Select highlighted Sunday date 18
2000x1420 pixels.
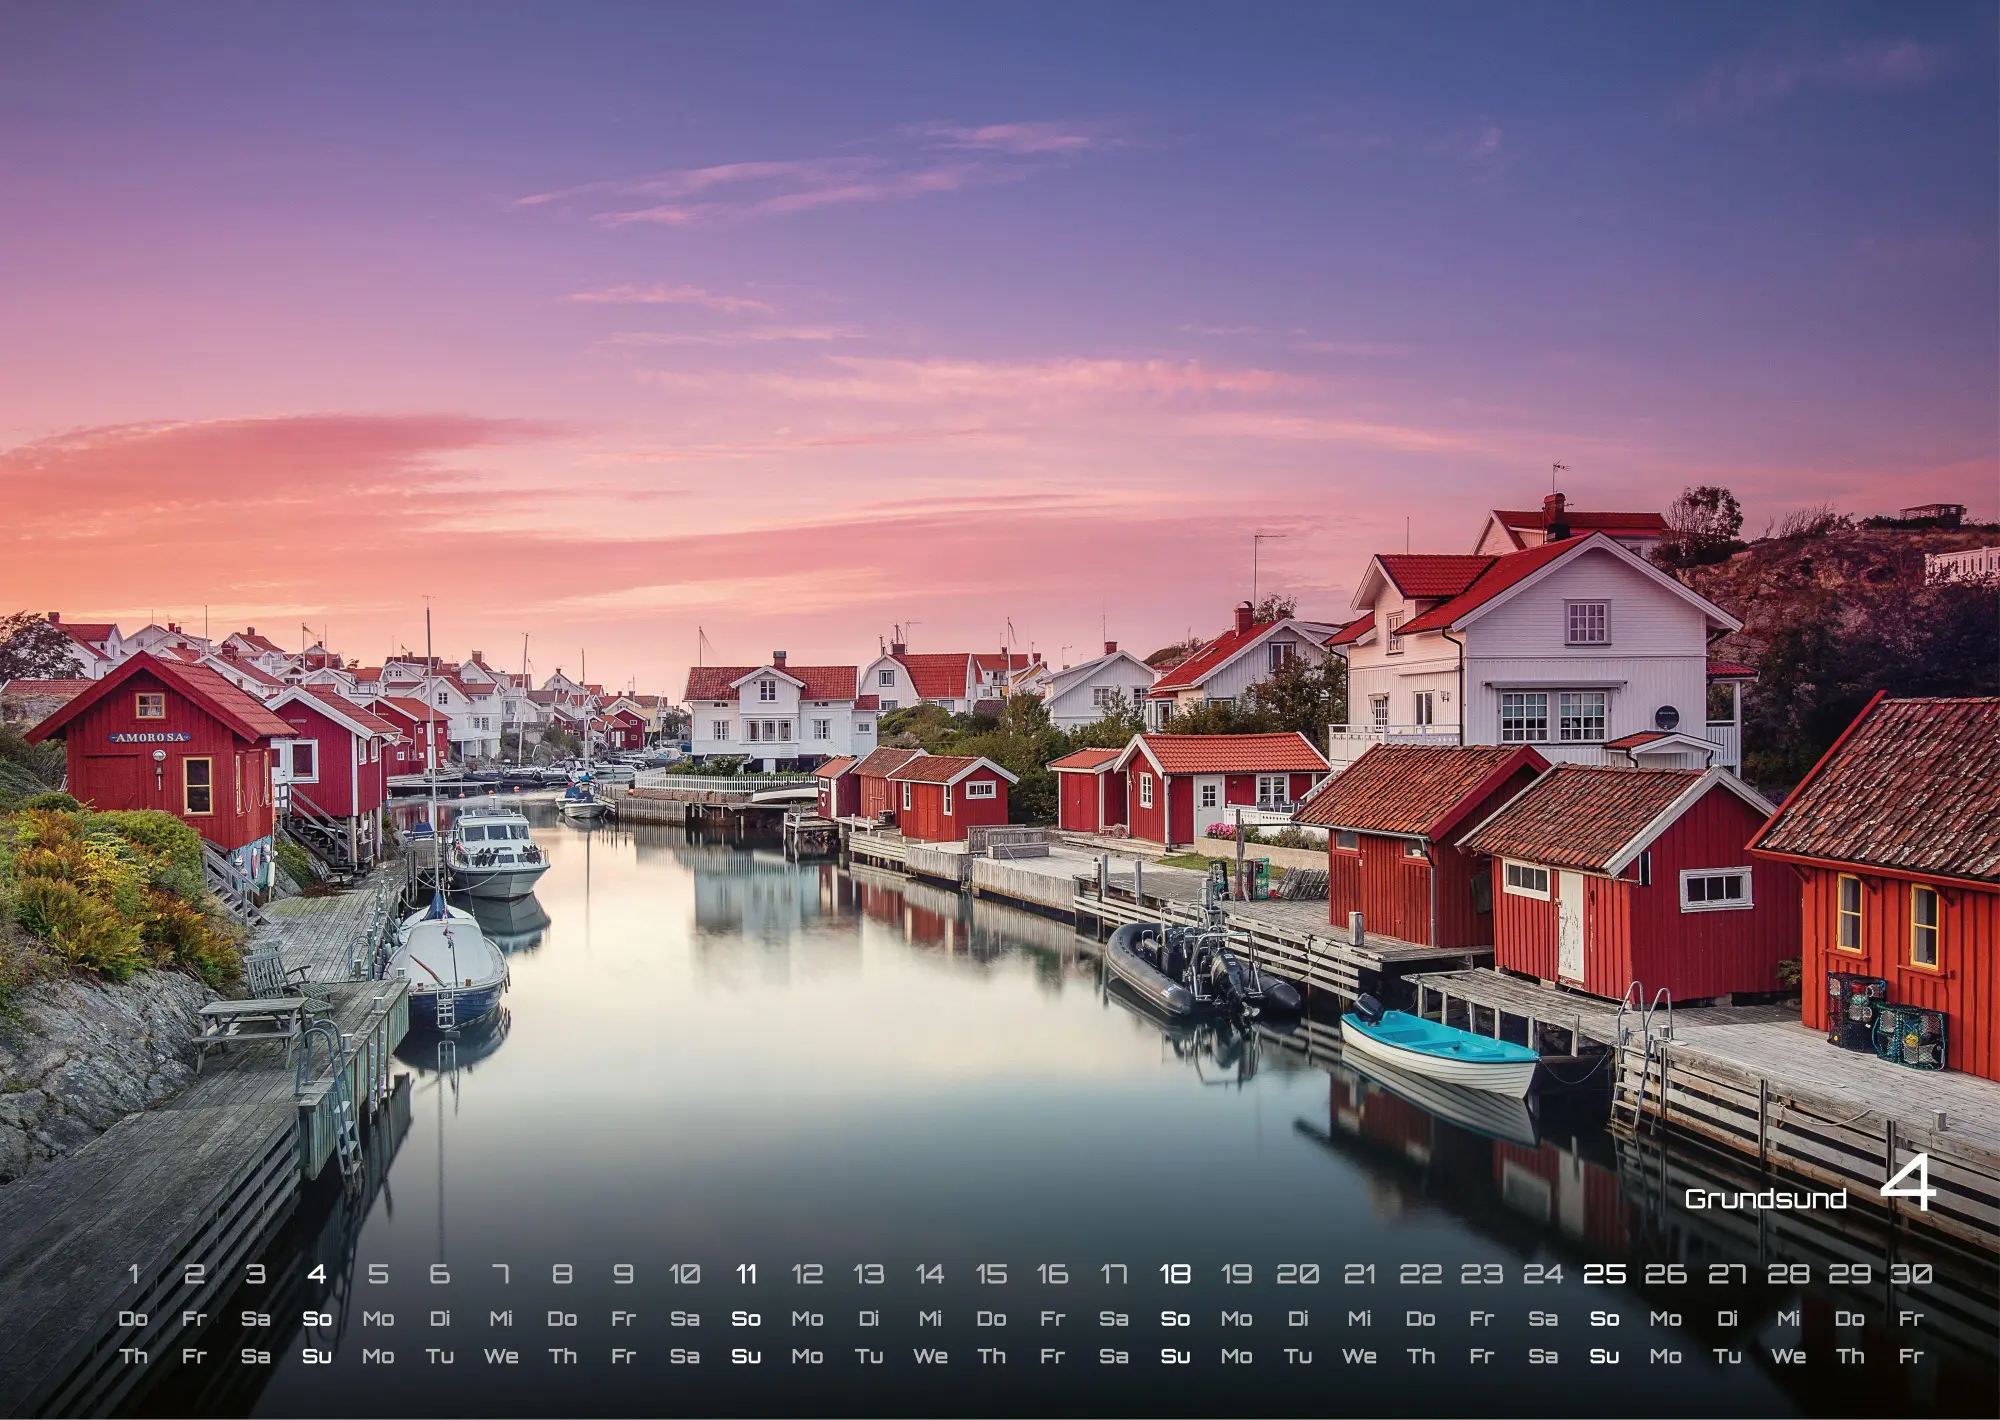tap(1175, 1274)
